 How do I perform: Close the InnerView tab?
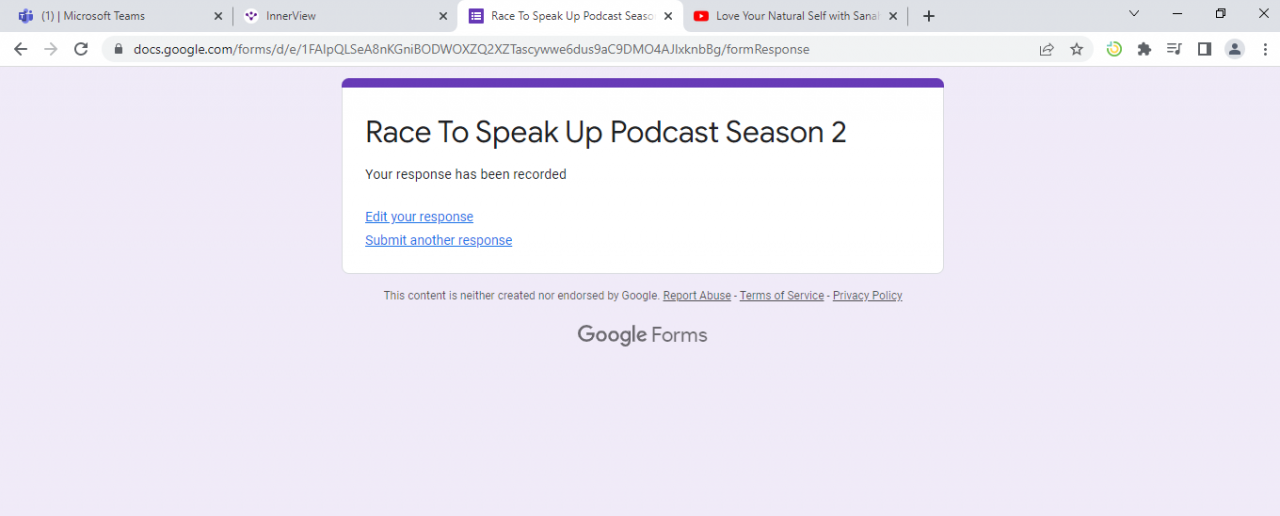click(444, 16)
